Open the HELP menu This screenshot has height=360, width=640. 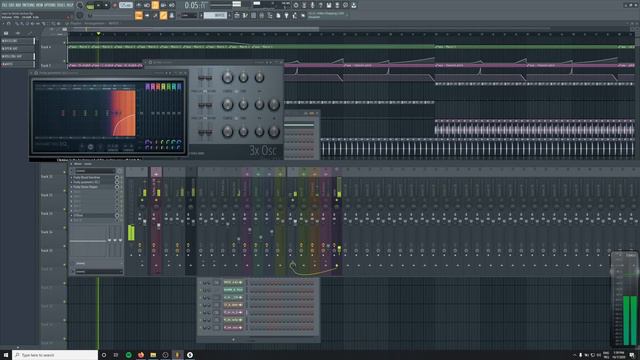(70, 5)
